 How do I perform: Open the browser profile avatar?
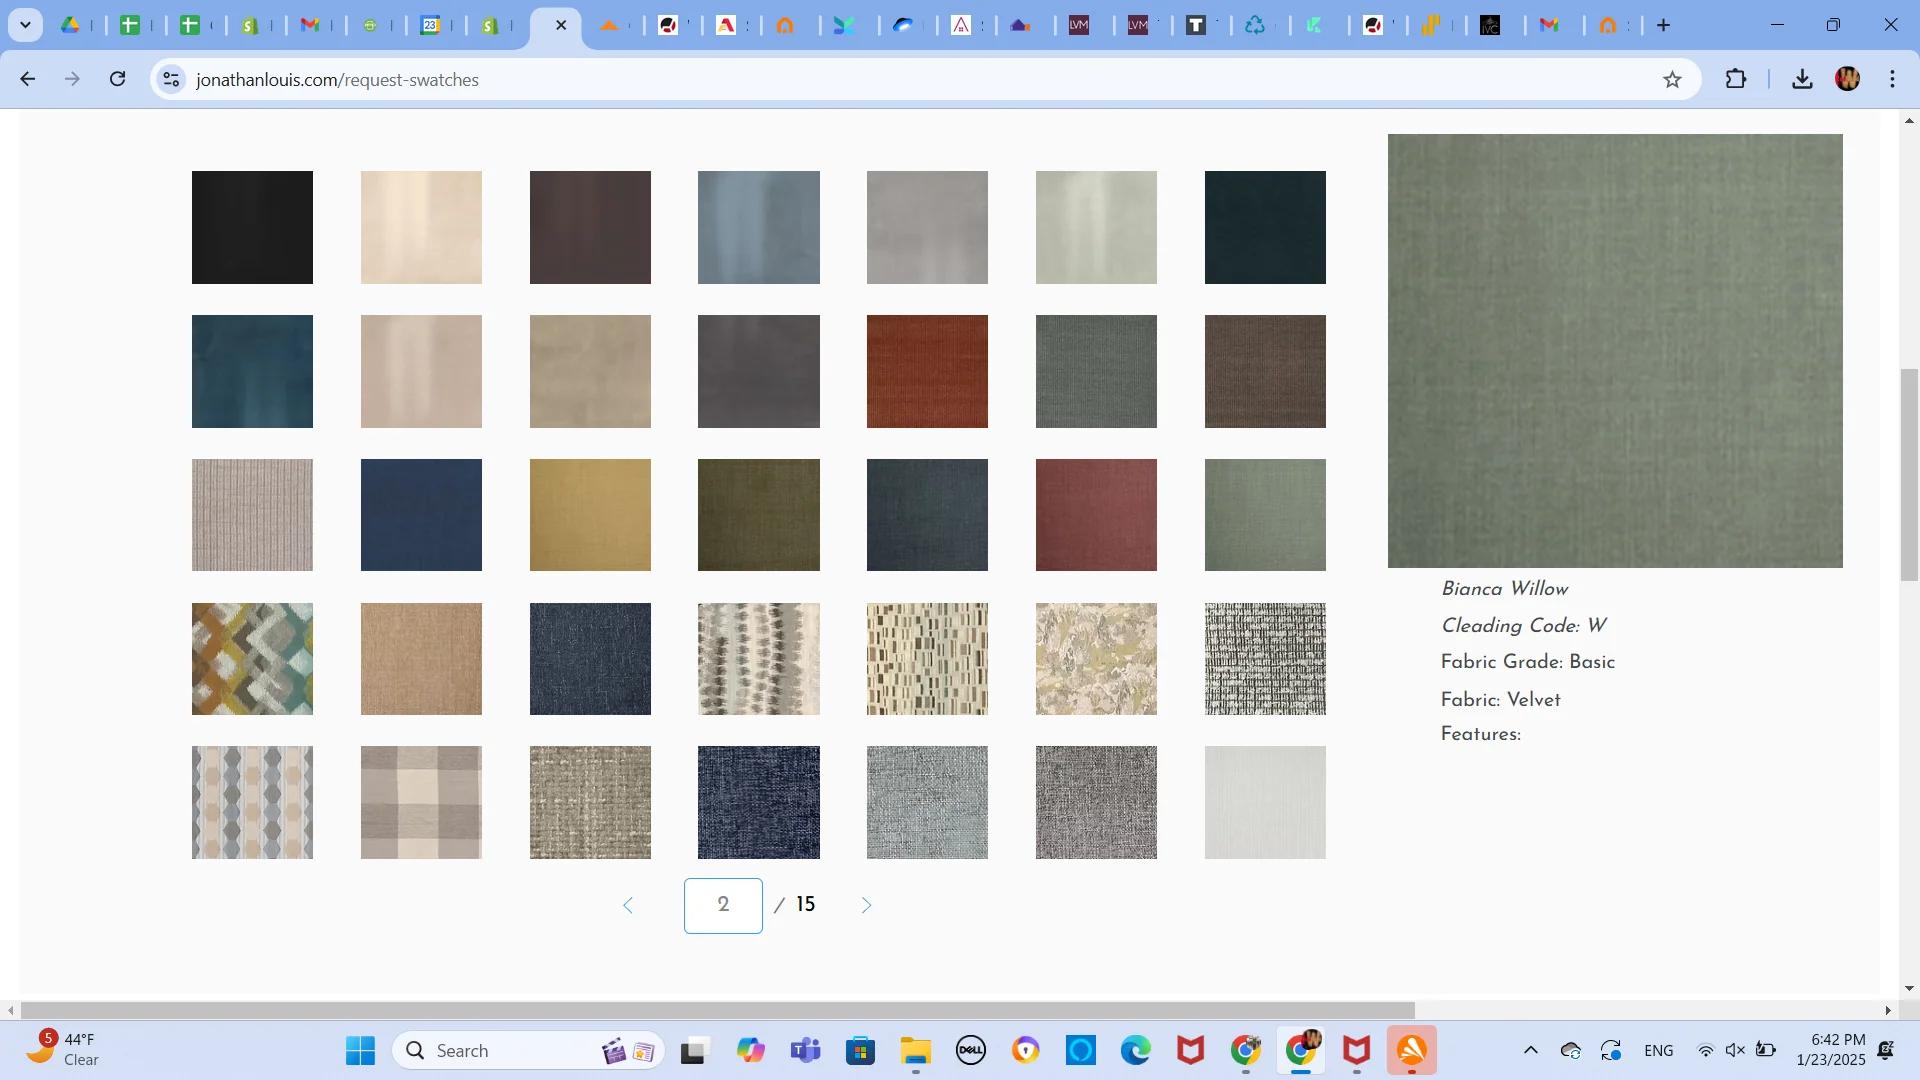pos(1848,79)
